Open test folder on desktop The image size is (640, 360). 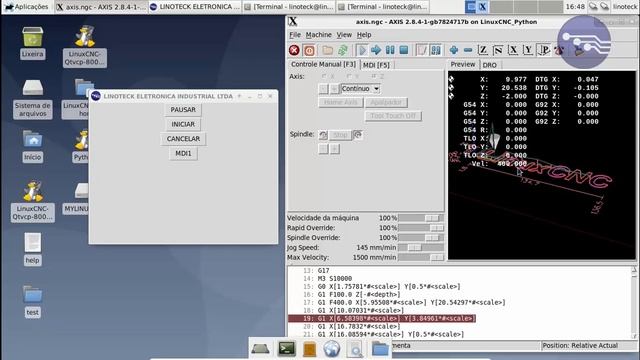pyautogui.click(x=32, y=301)
